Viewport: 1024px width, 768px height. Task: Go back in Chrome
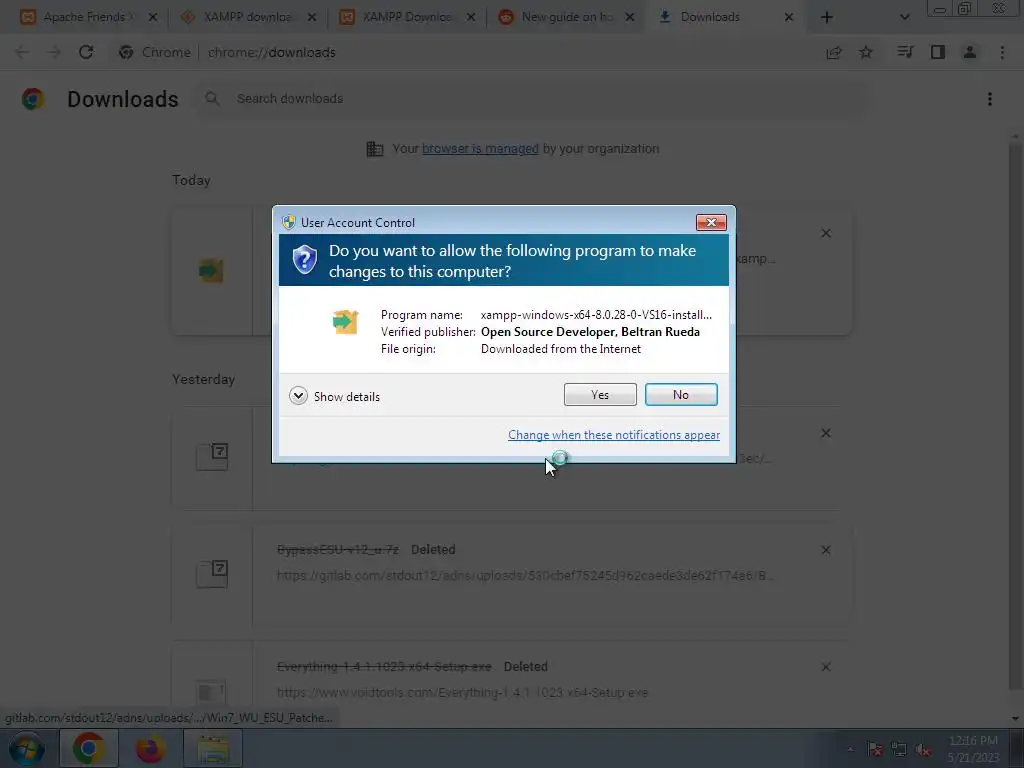point(22,52)
